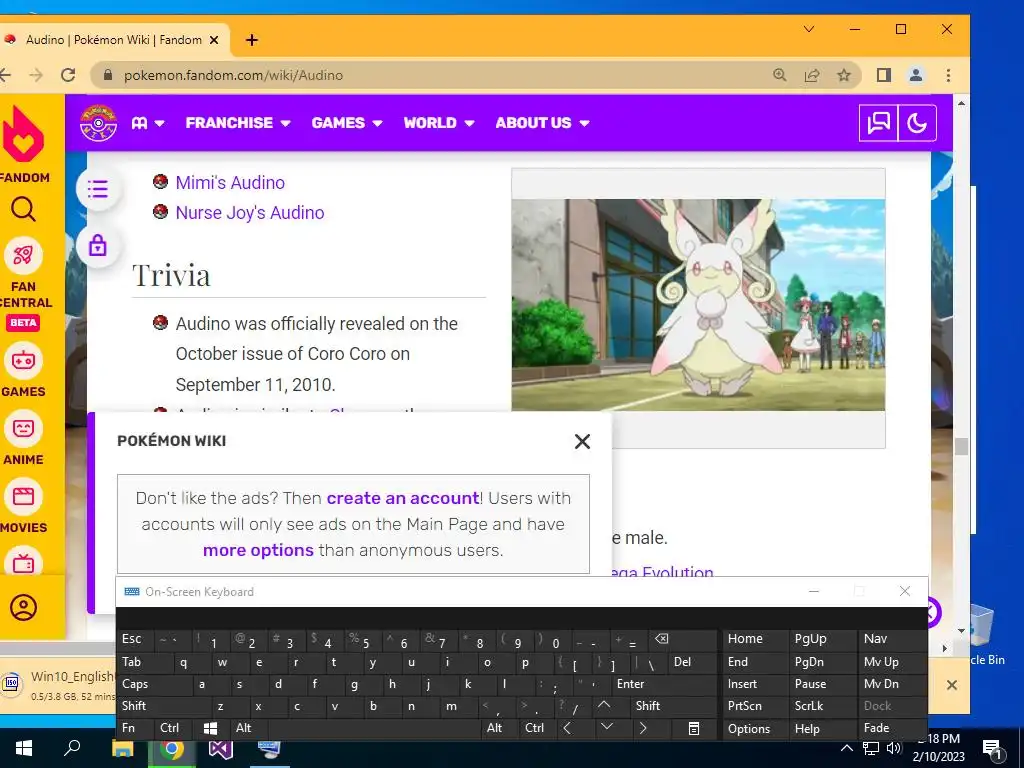Image resolution: width=1024 pixels, height=768 pixels.
Task: Open the user profile icon in sidebar
Action: tap(24, 607)
